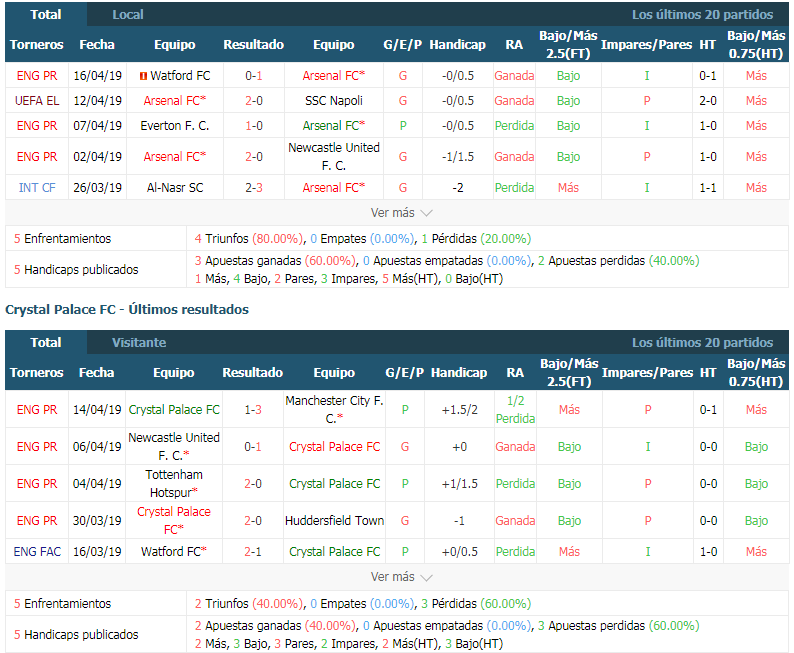The height and width of the screenshot is (653, 794).
Task: Click the 1-3 result for Crystal Palace vs Manchester City
Action: point(252,409)
